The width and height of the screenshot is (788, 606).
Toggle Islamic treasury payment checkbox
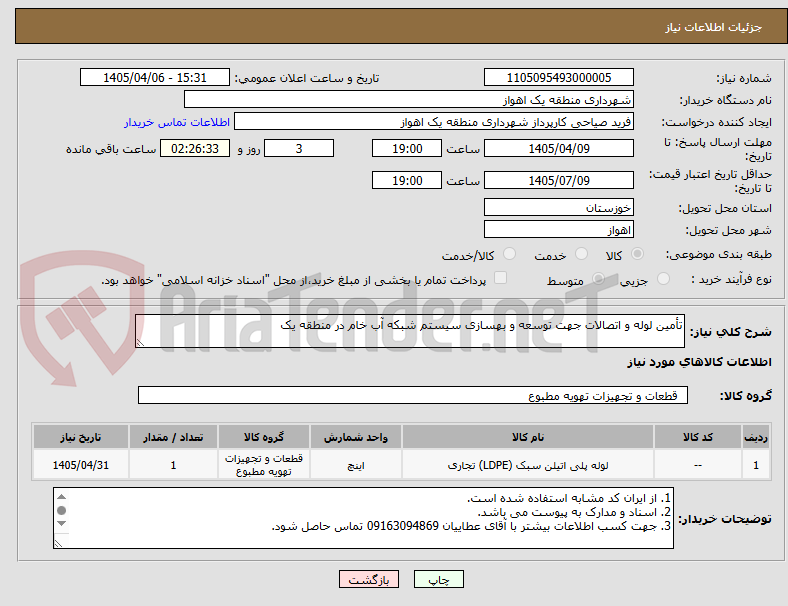pos(501,278)
